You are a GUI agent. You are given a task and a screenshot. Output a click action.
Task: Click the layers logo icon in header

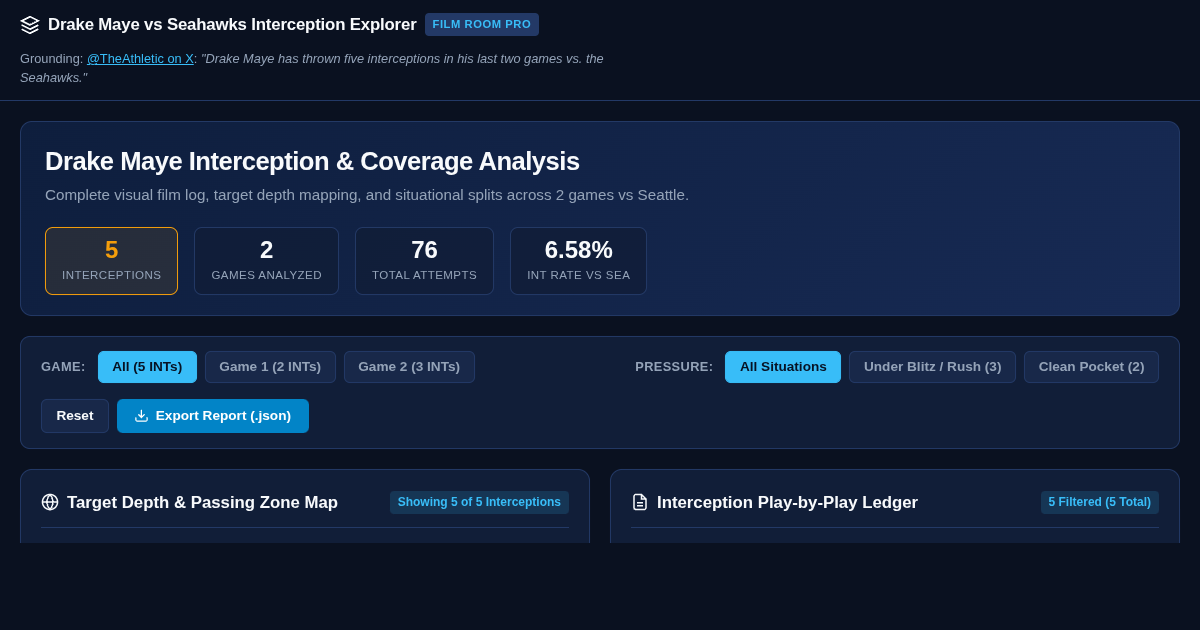coord(30,25)
